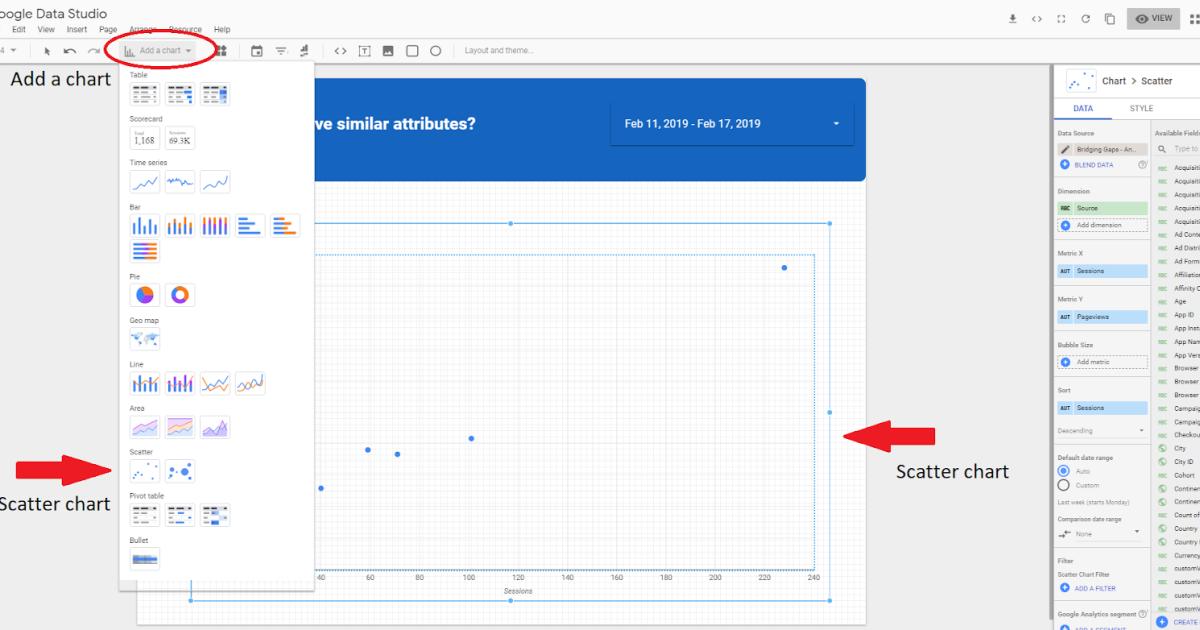
Task: Open the Page menu
Action: tap(108, 30)
